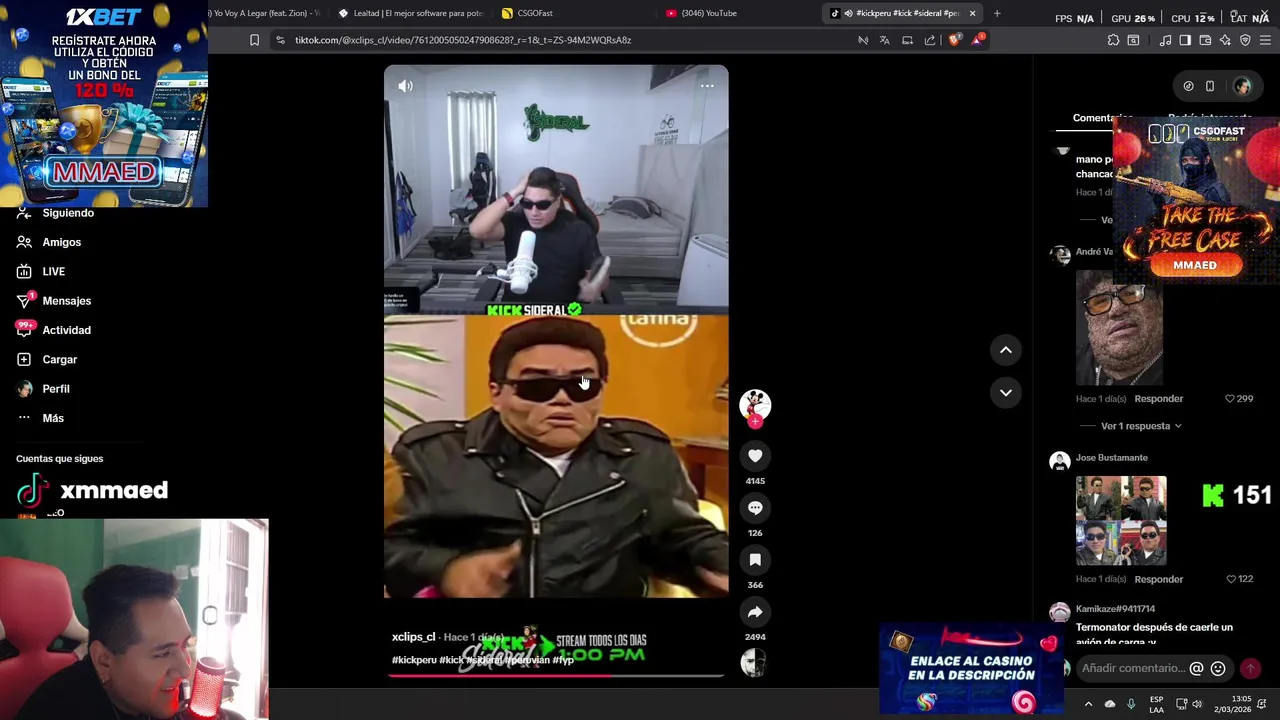Open Jose Bustamante's comment image collage

[x=1121, y=521]
